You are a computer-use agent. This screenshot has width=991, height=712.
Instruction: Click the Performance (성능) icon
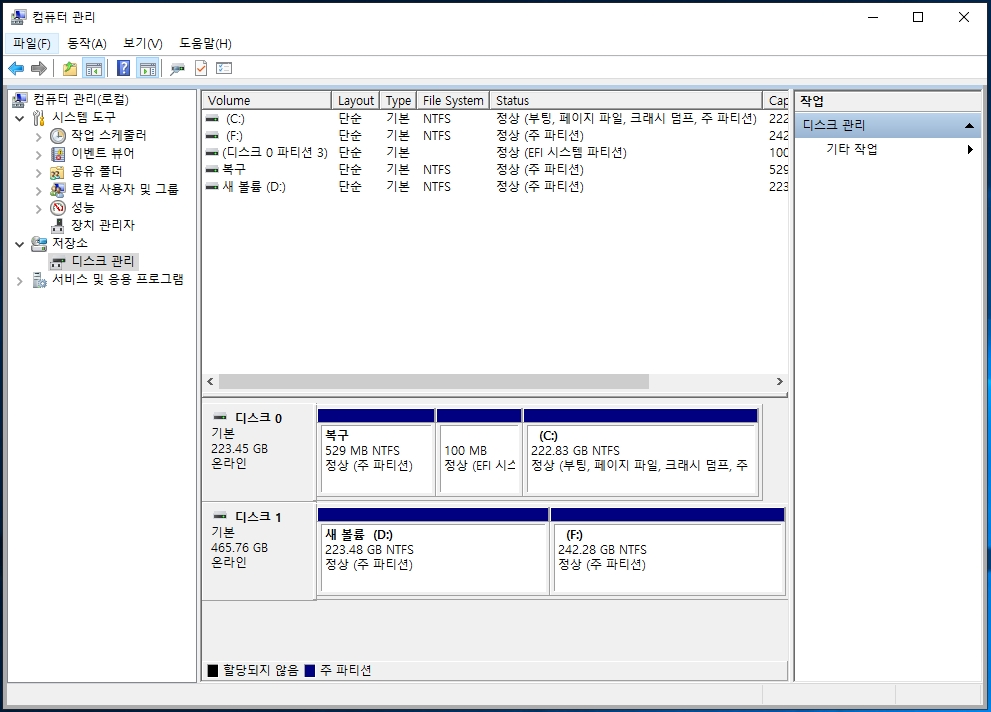pyautogui.click(x=58, y=207)
